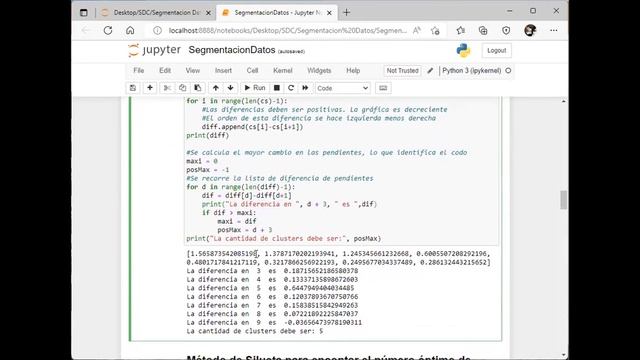Open the Help menu
Screen dimensions: 640x360
click(353, 71)
